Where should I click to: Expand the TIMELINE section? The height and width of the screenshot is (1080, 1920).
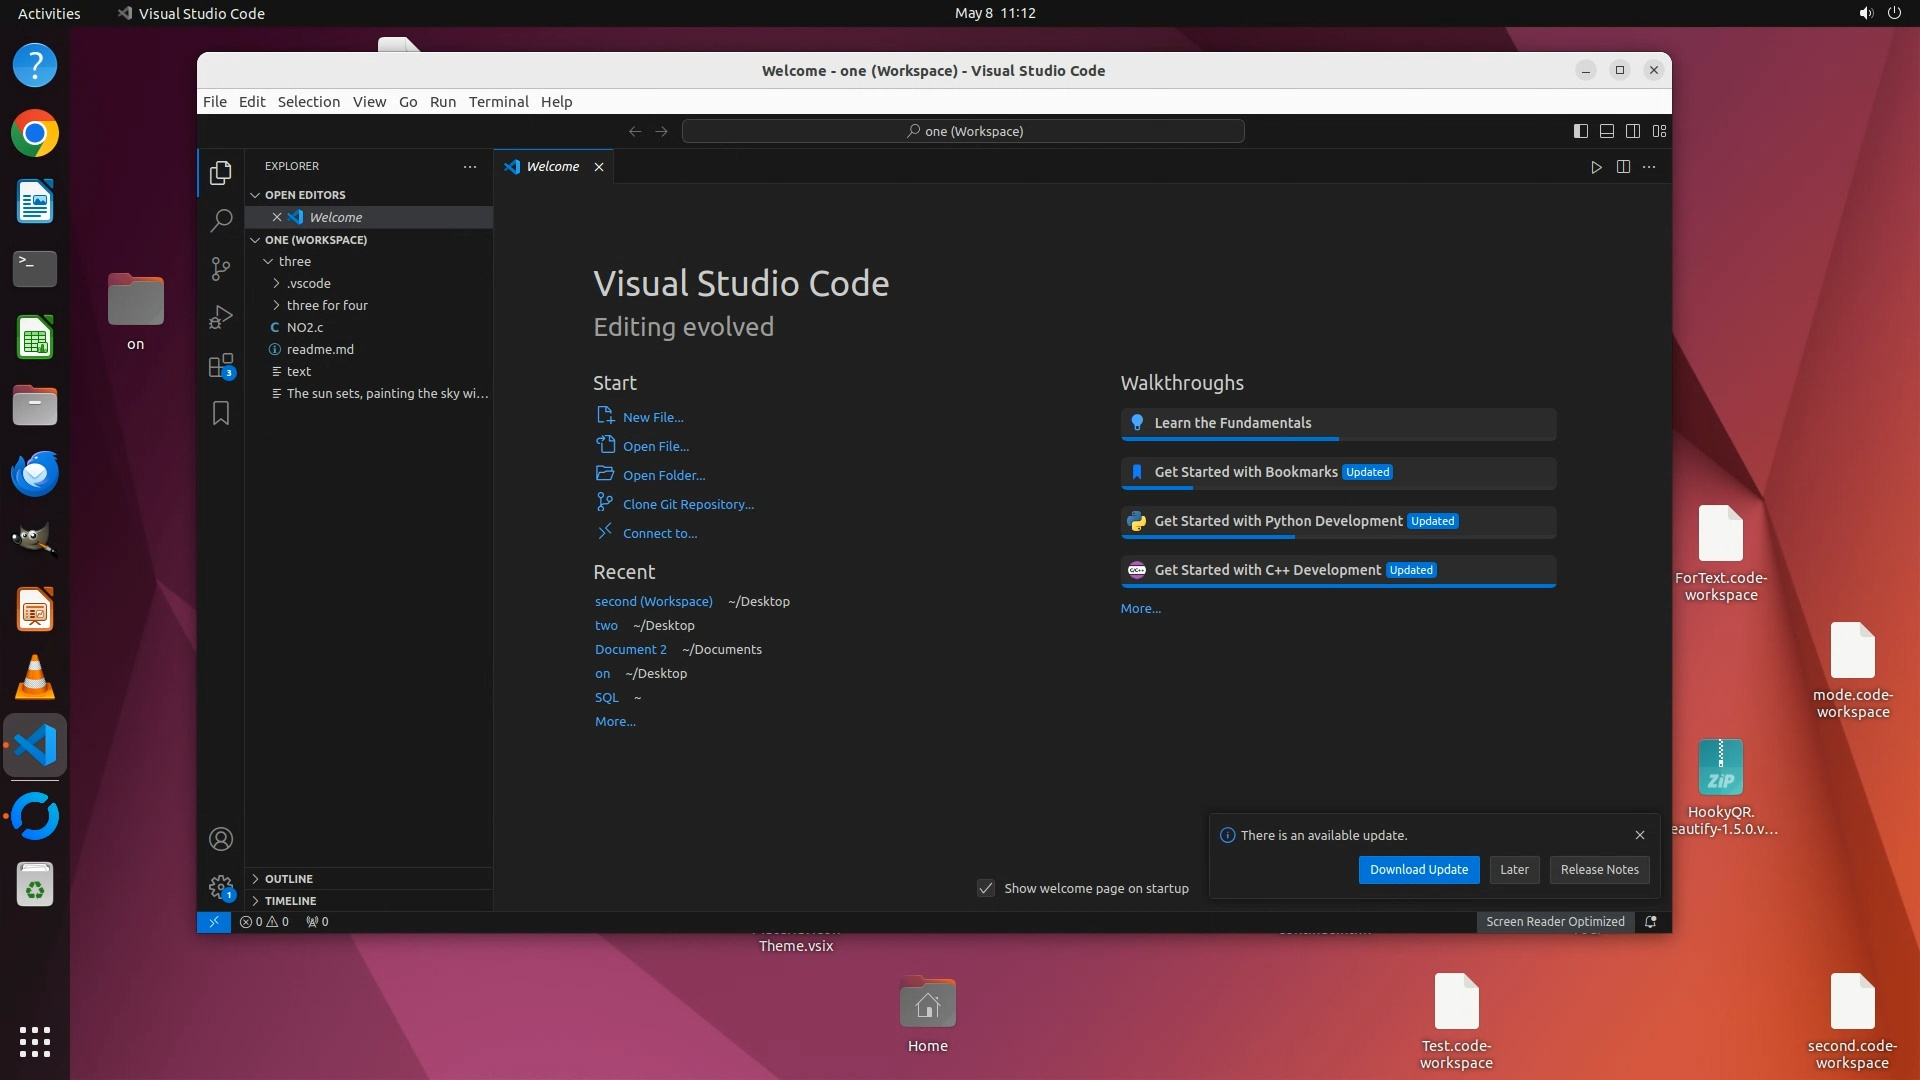[290, 901]
